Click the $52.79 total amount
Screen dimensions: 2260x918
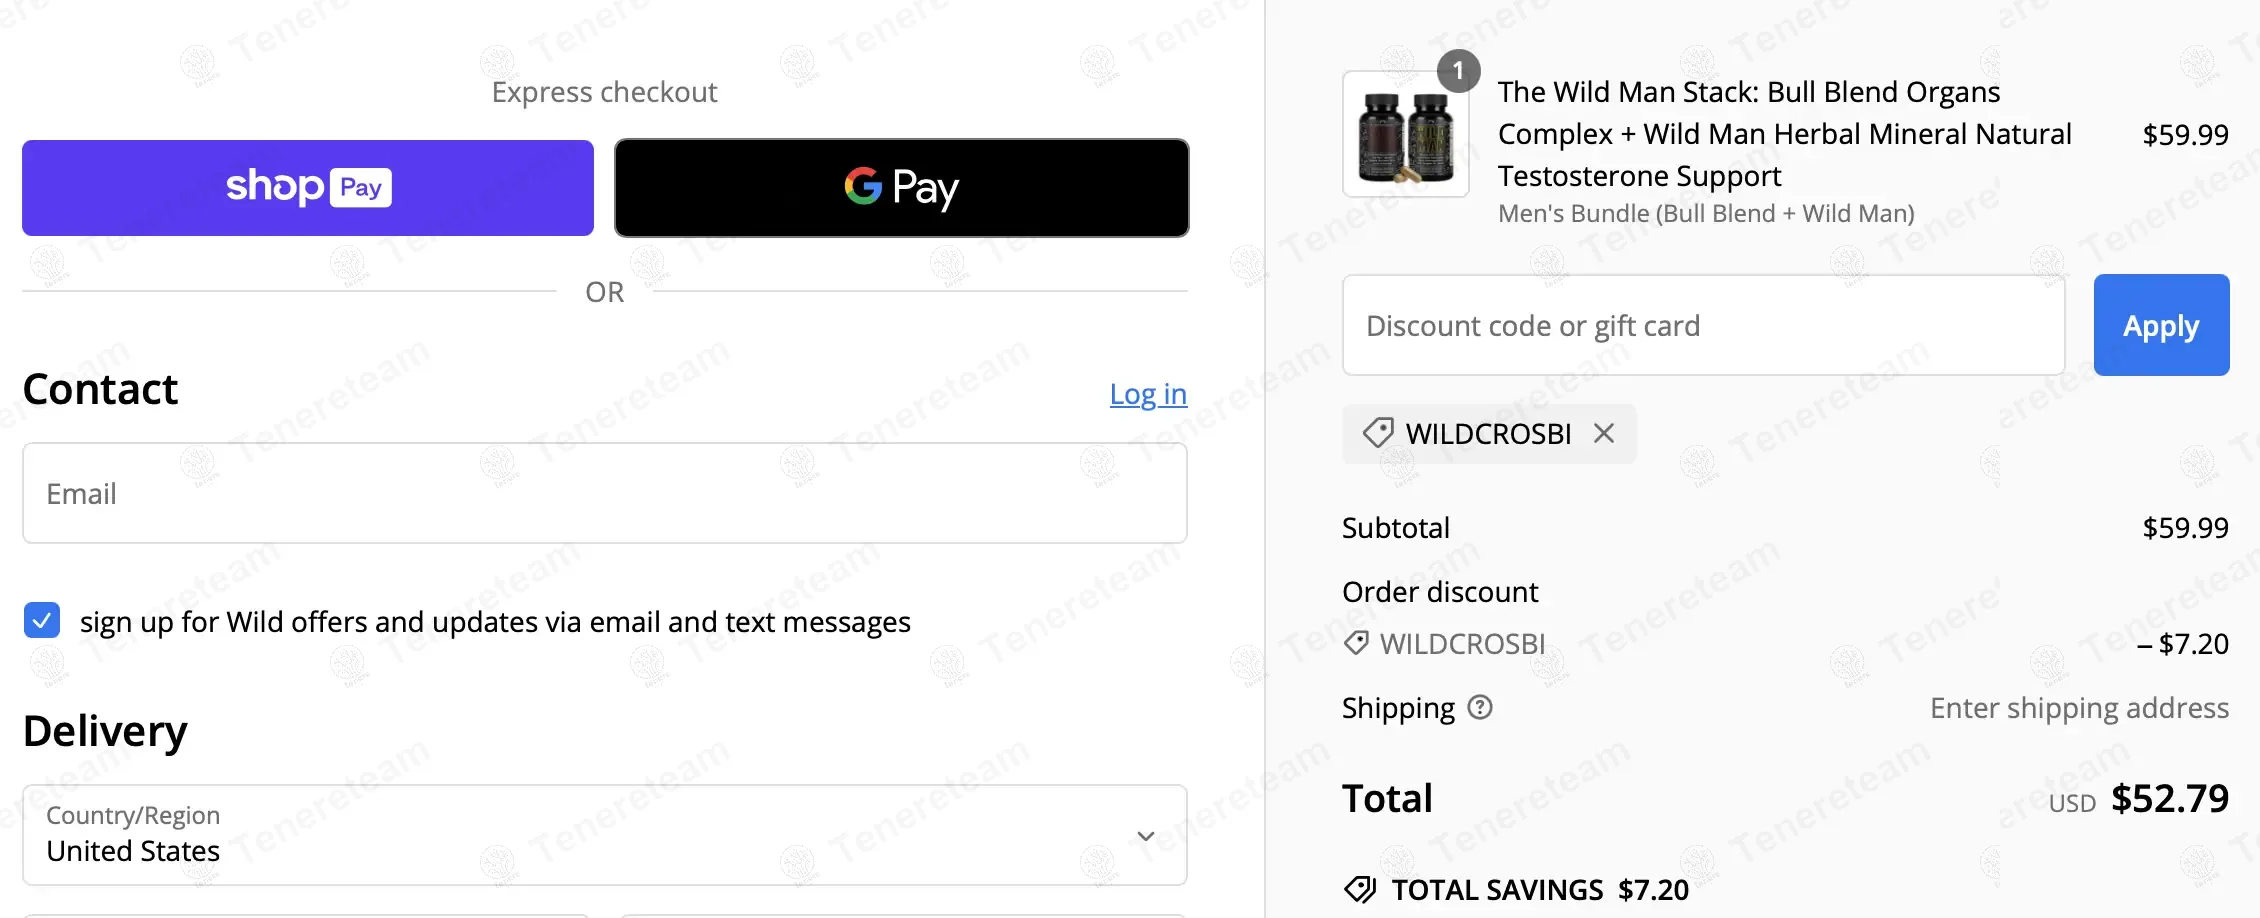click(2169, 798)
